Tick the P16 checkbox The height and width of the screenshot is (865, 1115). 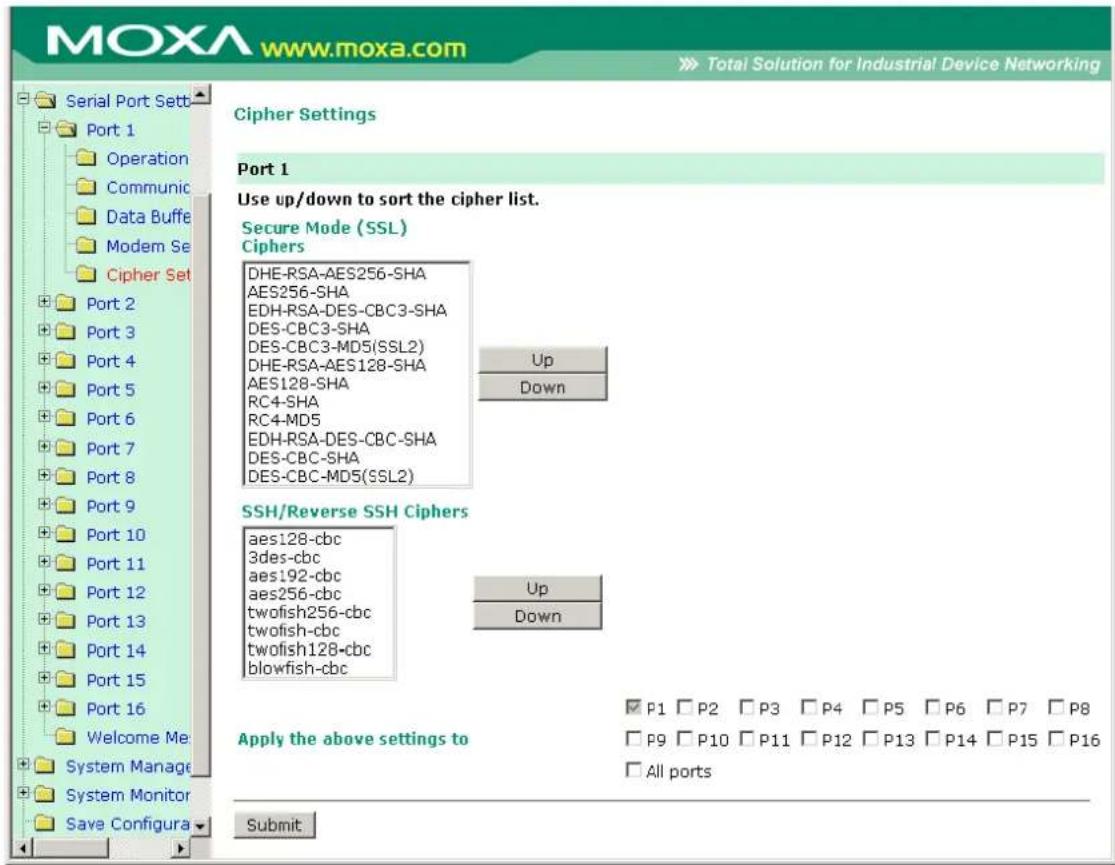[x=1056, y=738]
